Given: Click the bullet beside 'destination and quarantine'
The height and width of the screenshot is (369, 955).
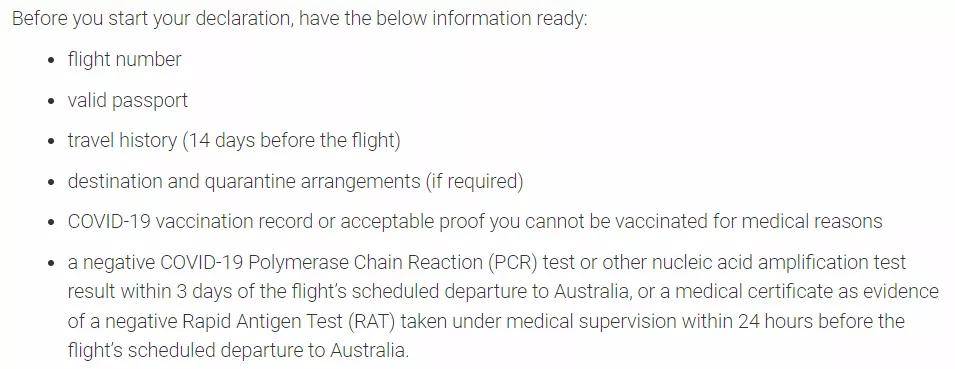Looking at the screenshot, I should (52, 183).
